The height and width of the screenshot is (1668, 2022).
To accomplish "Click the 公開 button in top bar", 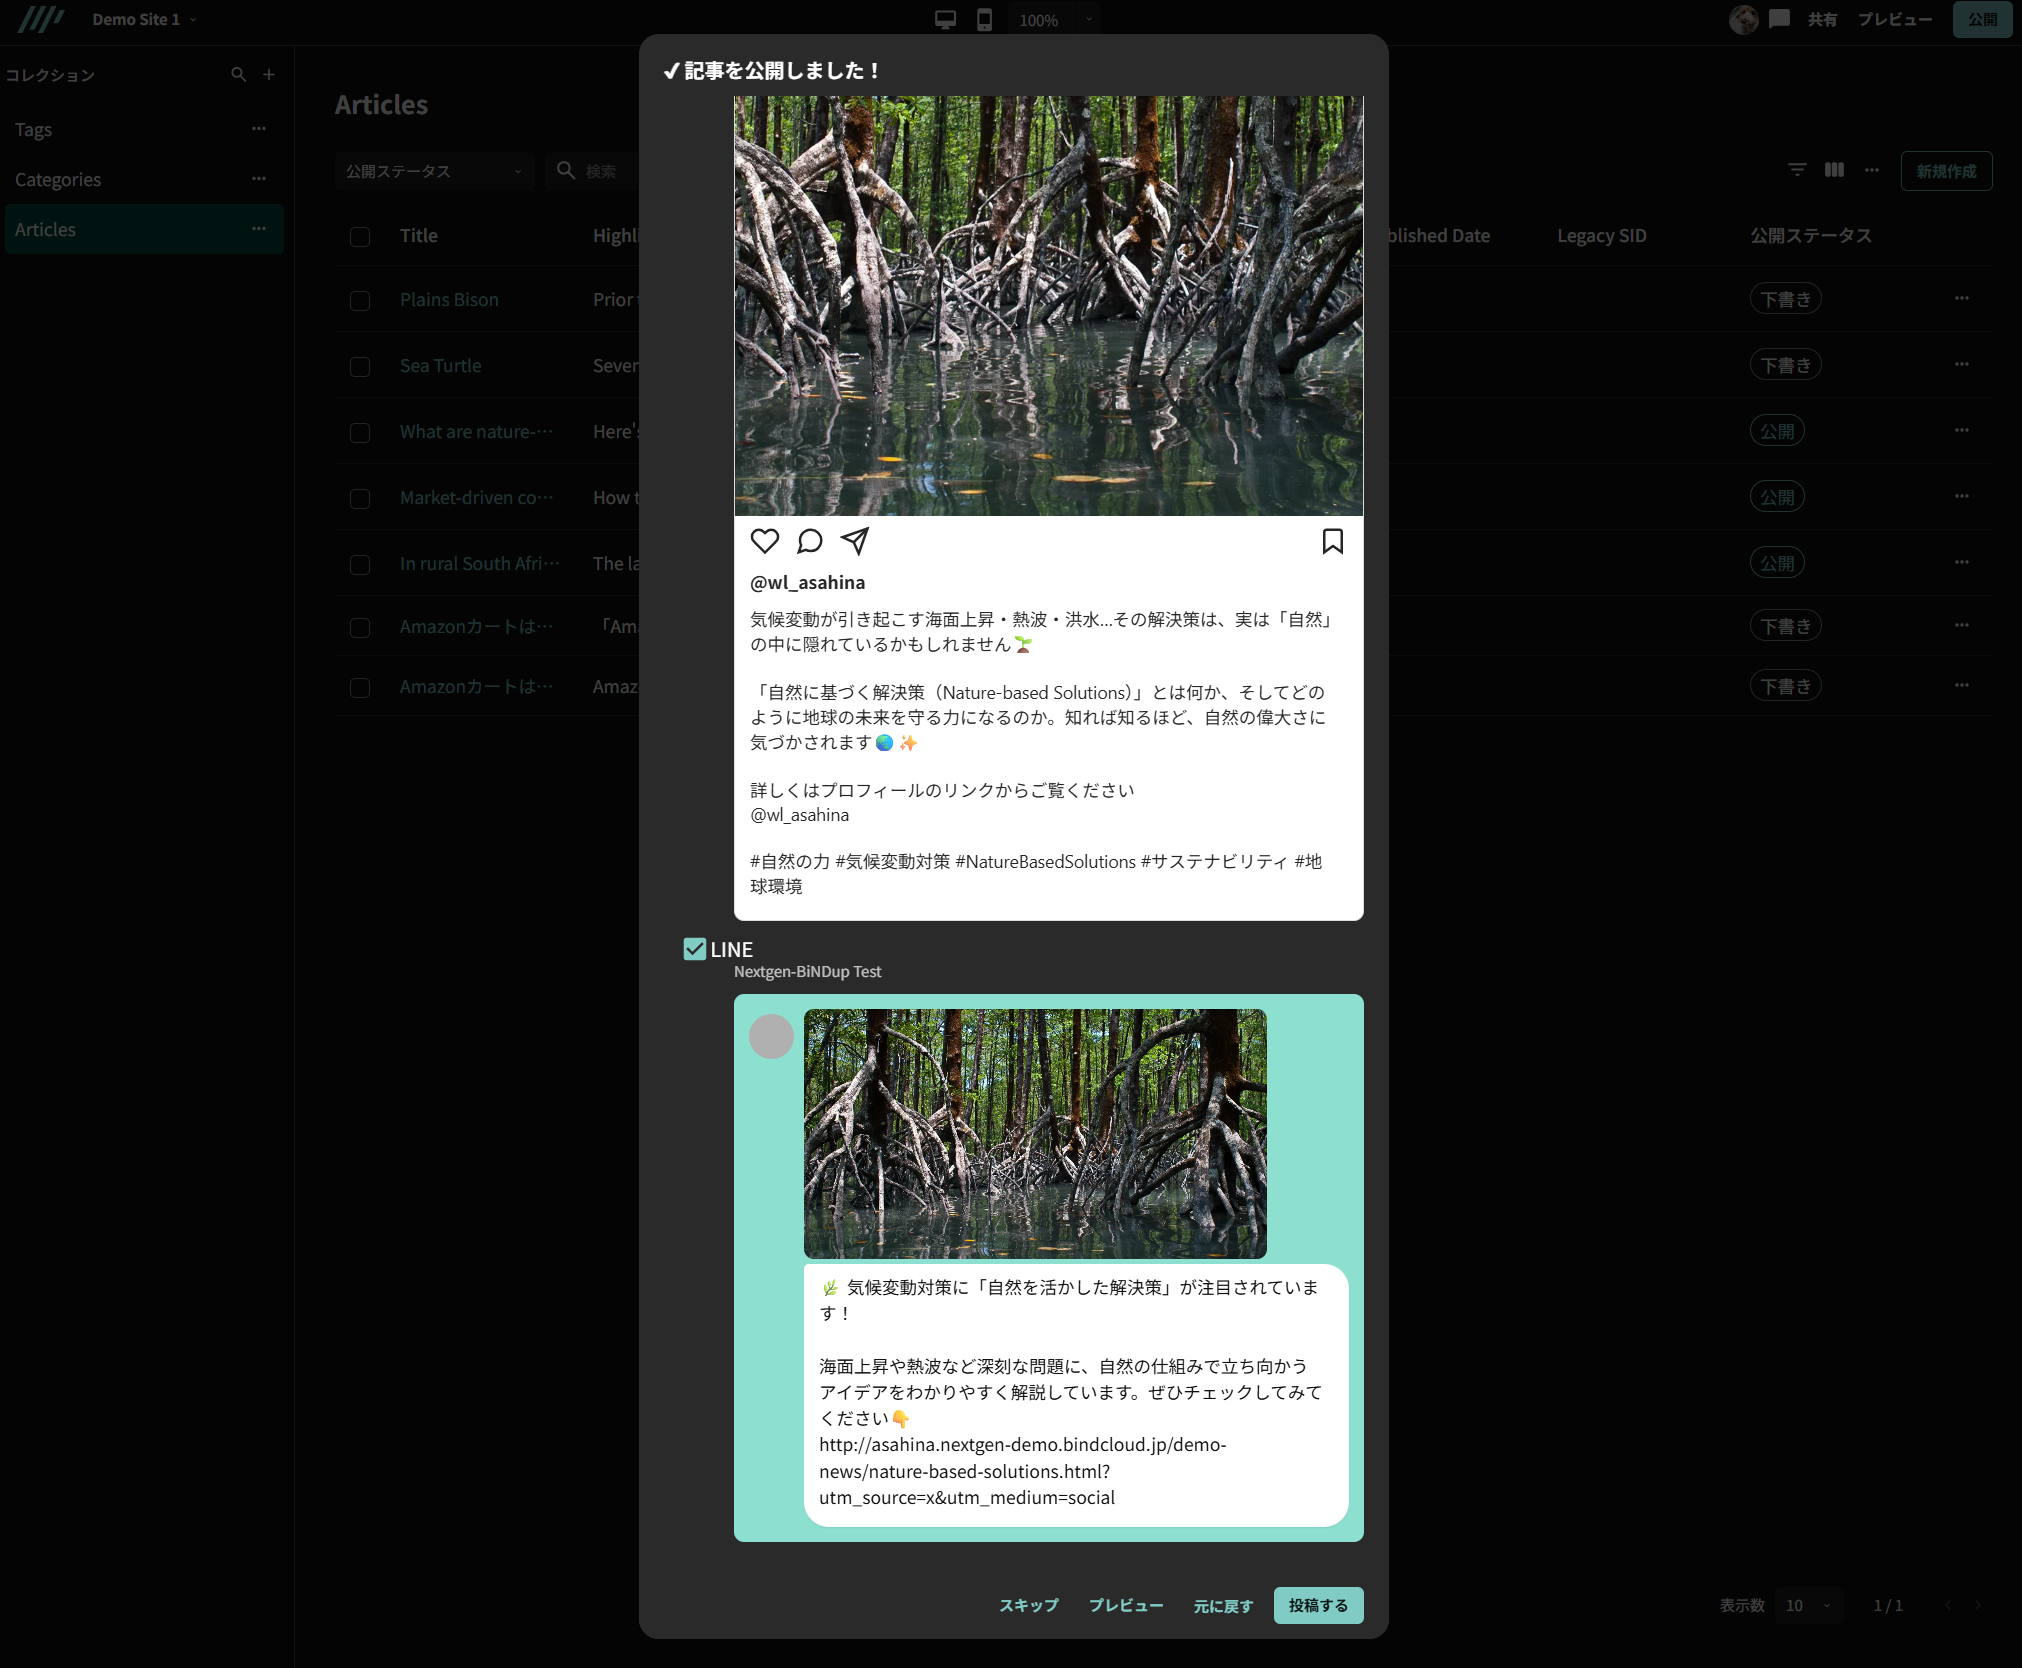I will pos(1982,19).
